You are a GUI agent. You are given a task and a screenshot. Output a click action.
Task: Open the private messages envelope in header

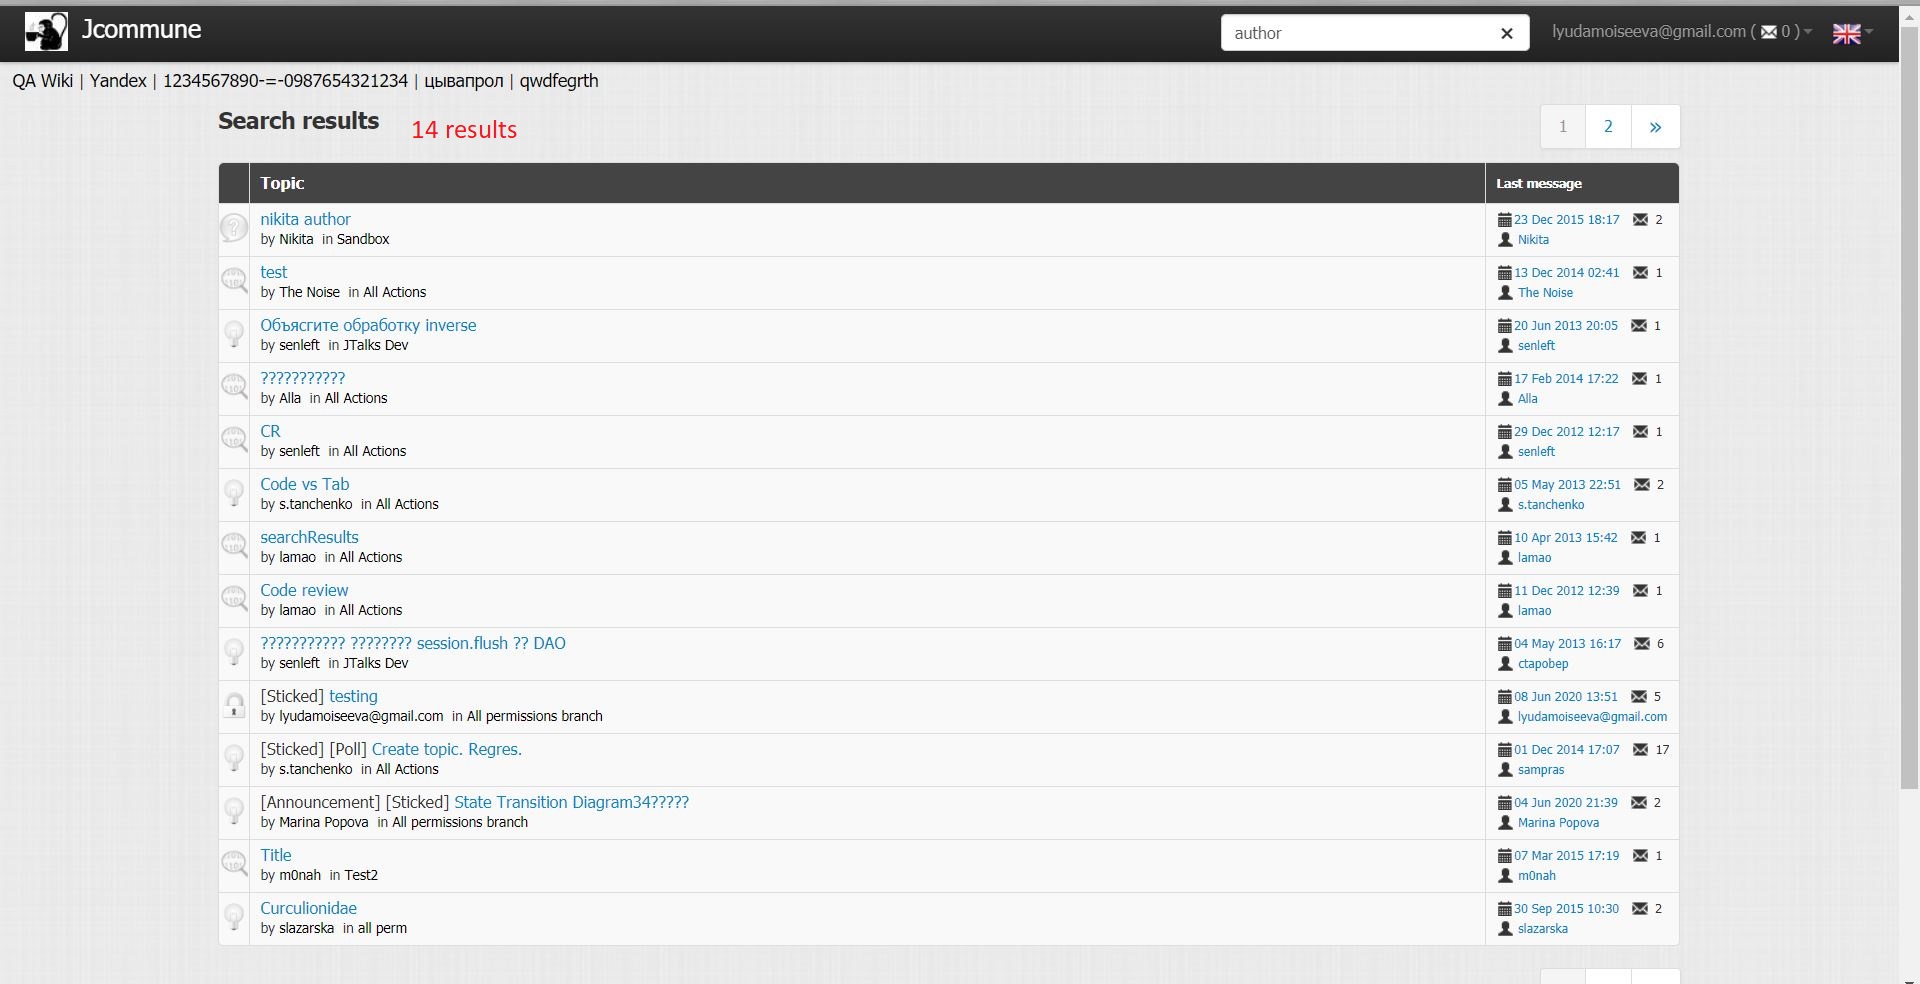(1769, 32)
